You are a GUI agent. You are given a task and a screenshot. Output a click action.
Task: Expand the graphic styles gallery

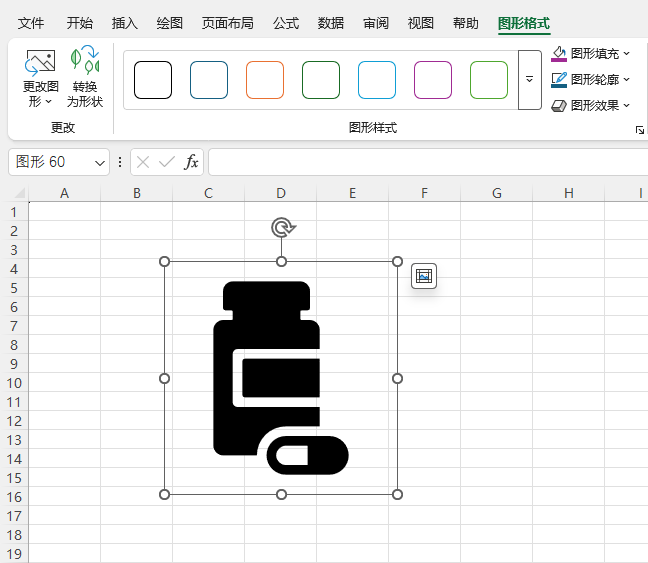(529, 80)
